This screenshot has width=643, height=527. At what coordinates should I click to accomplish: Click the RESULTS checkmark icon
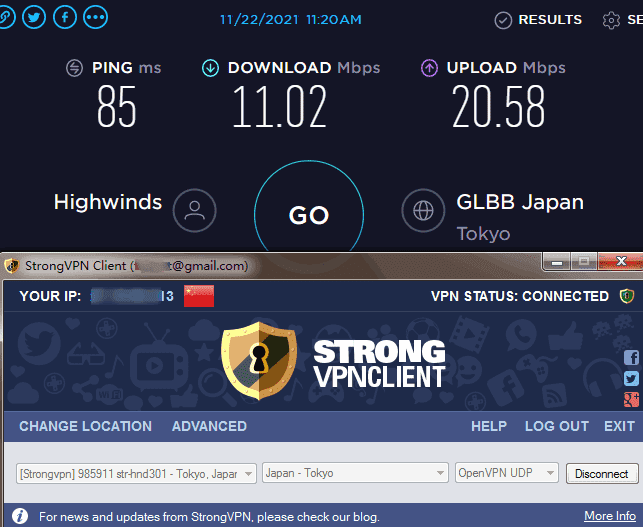click(x=503, y=20)
